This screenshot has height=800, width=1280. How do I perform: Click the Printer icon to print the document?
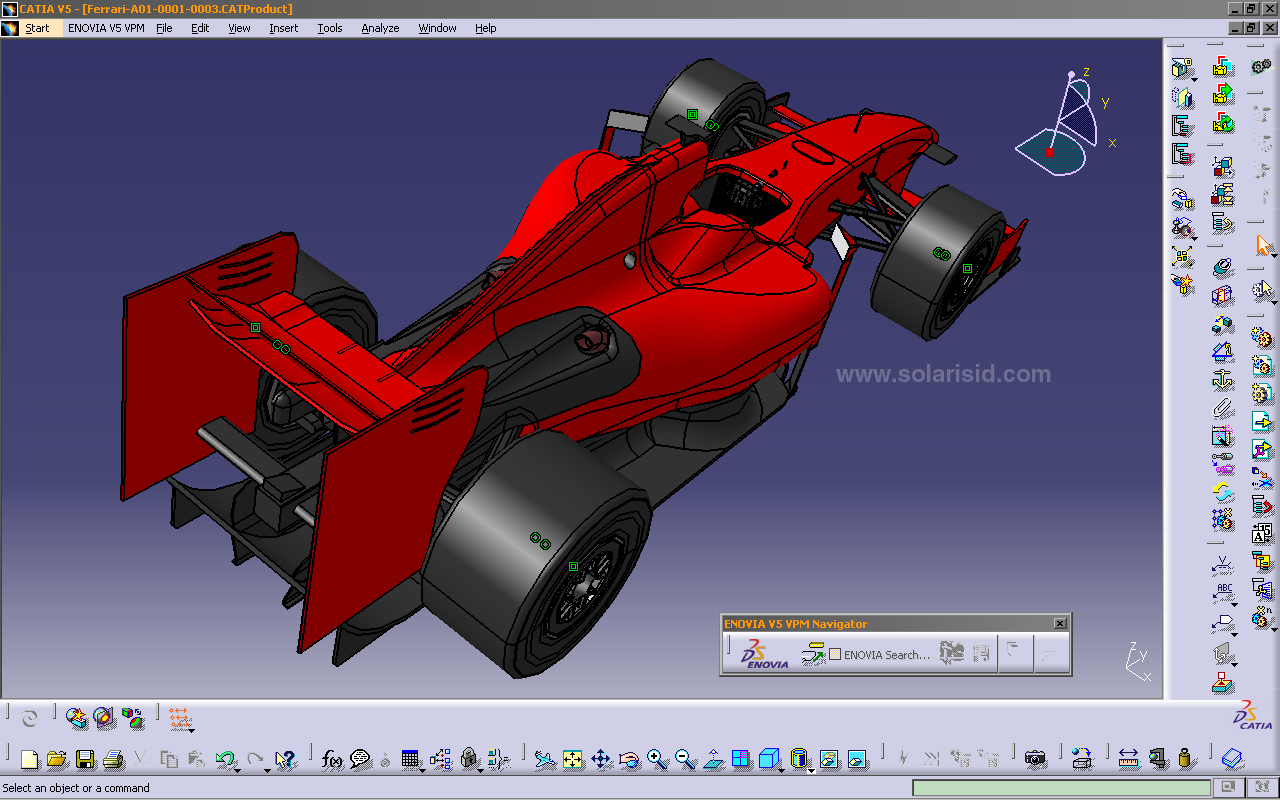113,758
